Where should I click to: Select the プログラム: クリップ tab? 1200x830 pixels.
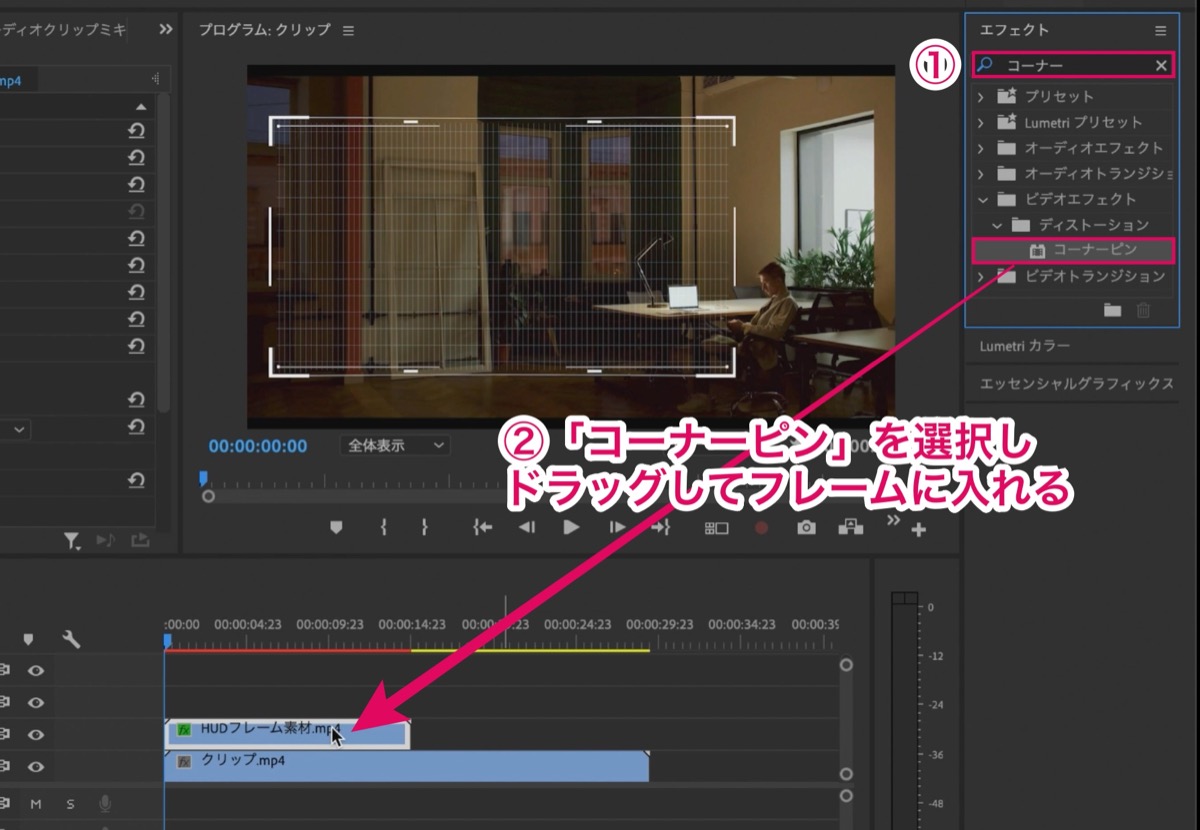[264, 30]
